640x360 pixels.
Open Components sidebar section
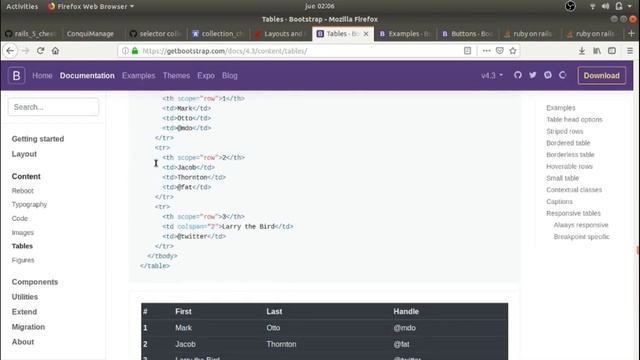click(35, 282)
